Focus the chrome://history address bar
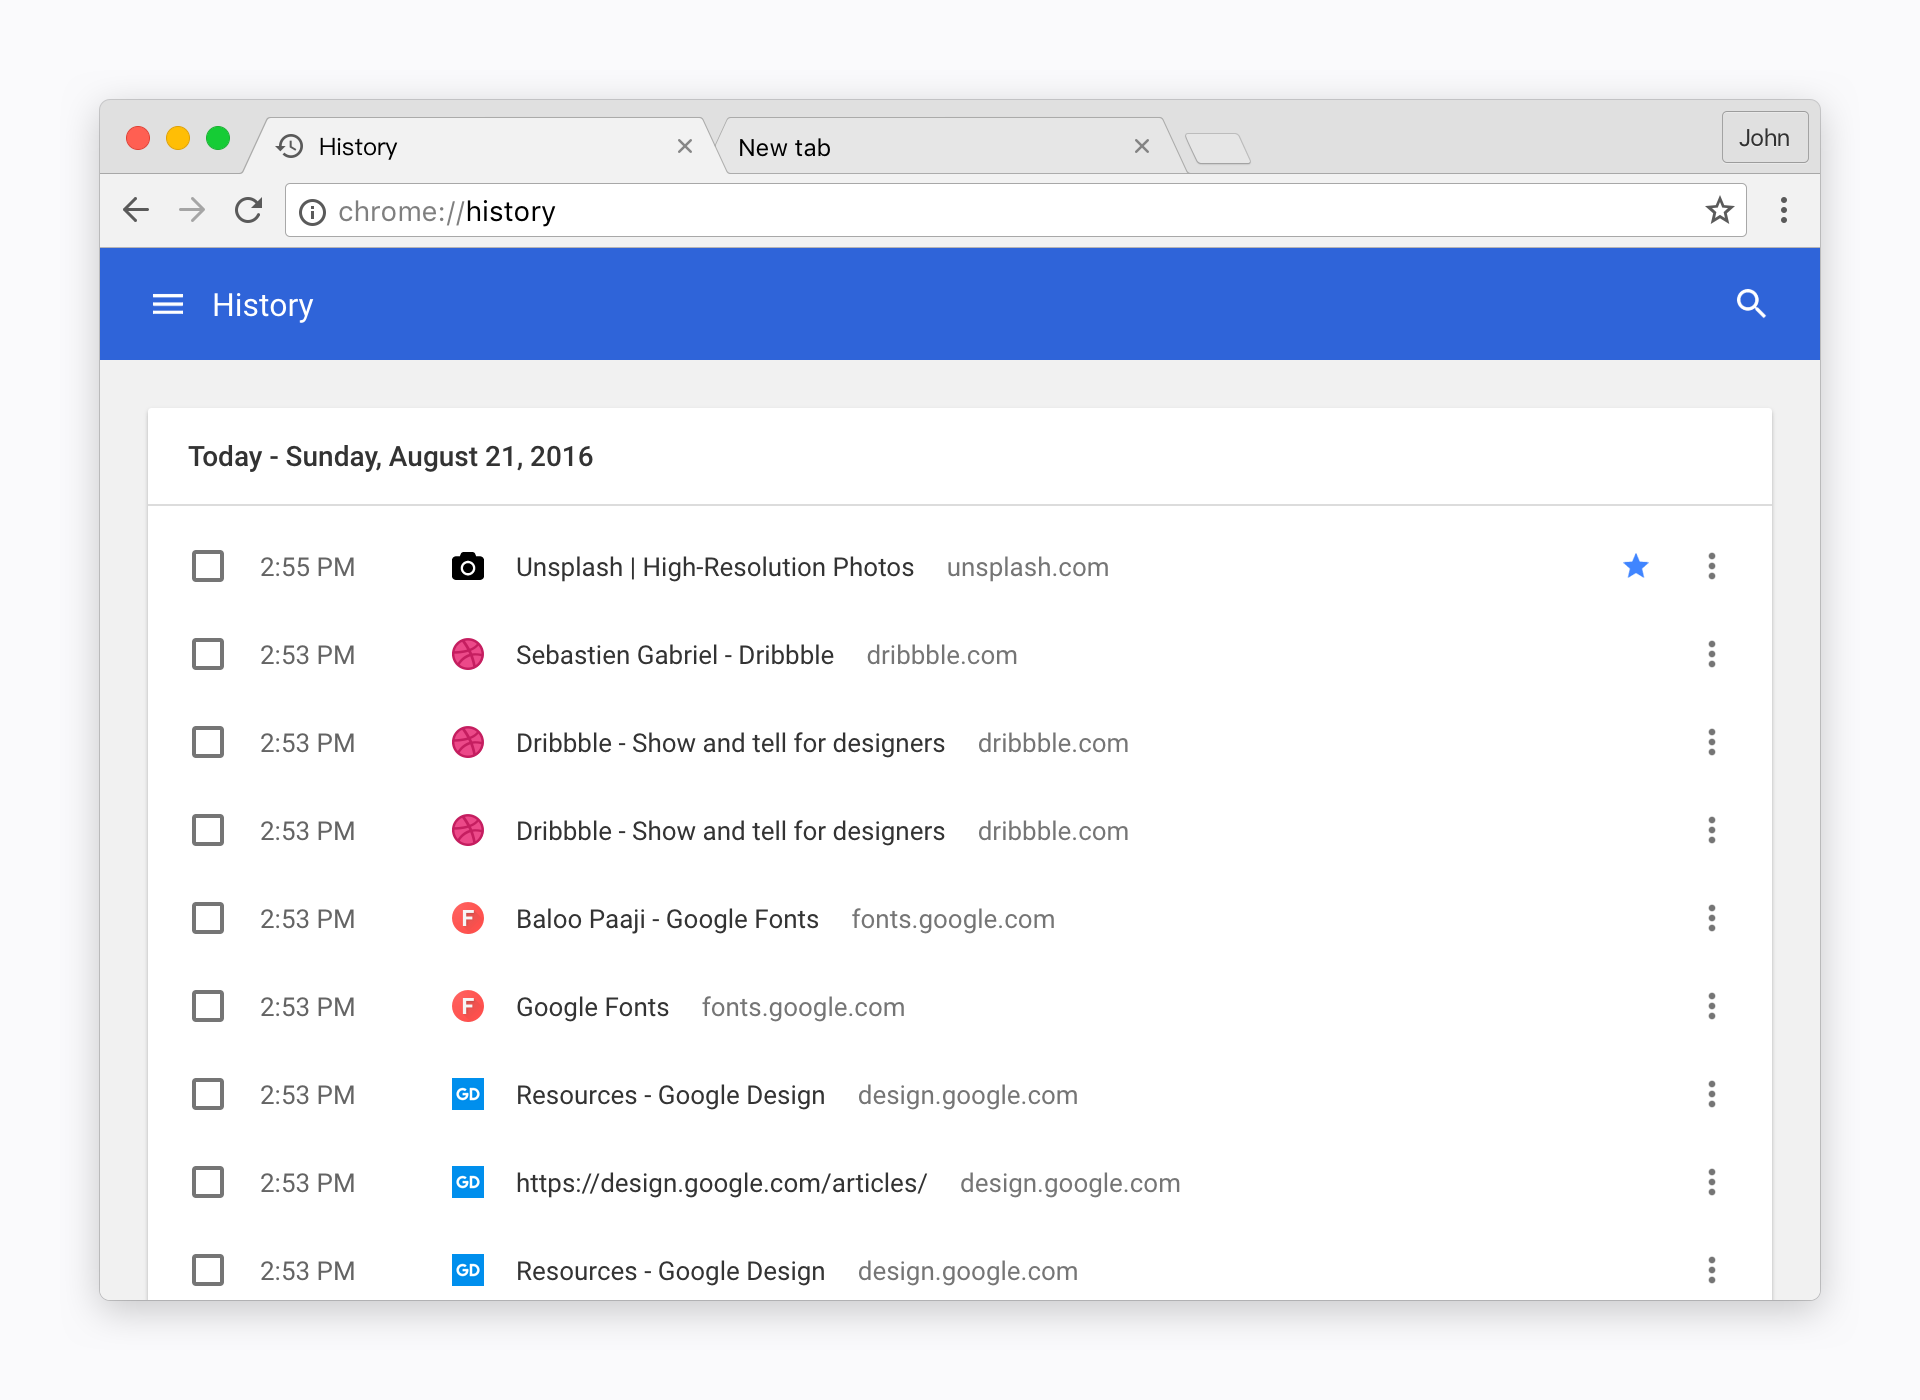 pyautogui.click(x=1015, y=210)
